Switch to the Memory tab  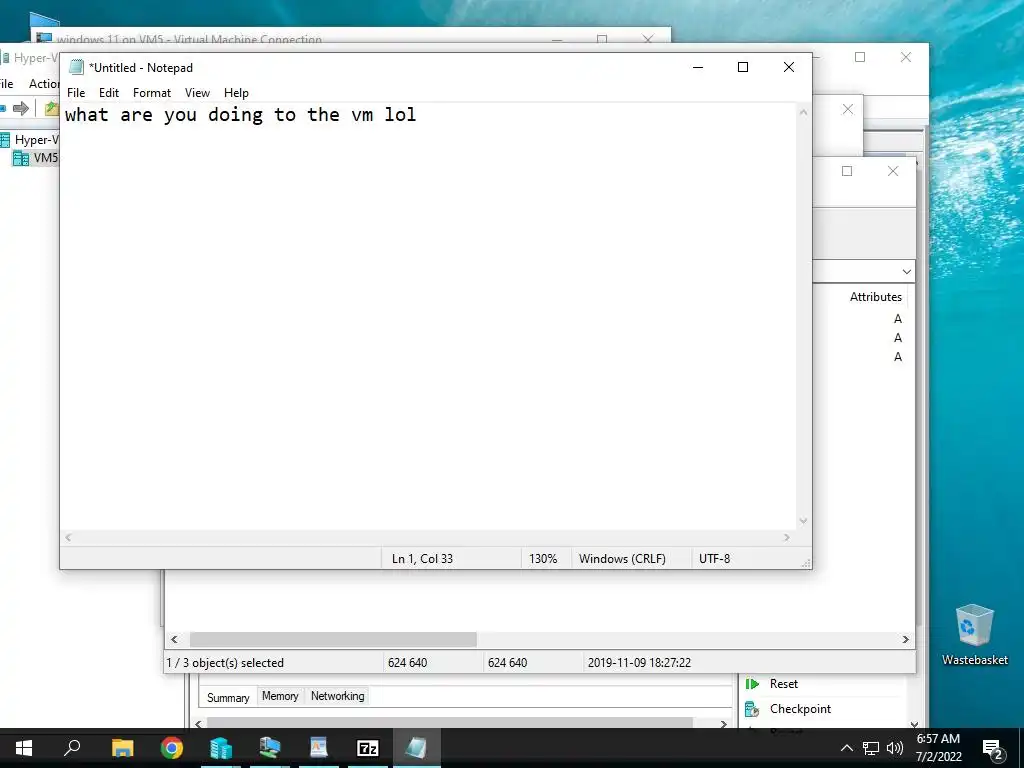pyautogui.click(x=280, y=696)
